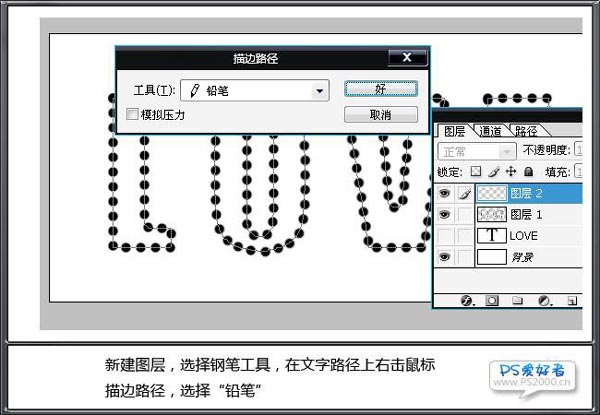
Task: Click the create new layer icon
Action: 571,299
